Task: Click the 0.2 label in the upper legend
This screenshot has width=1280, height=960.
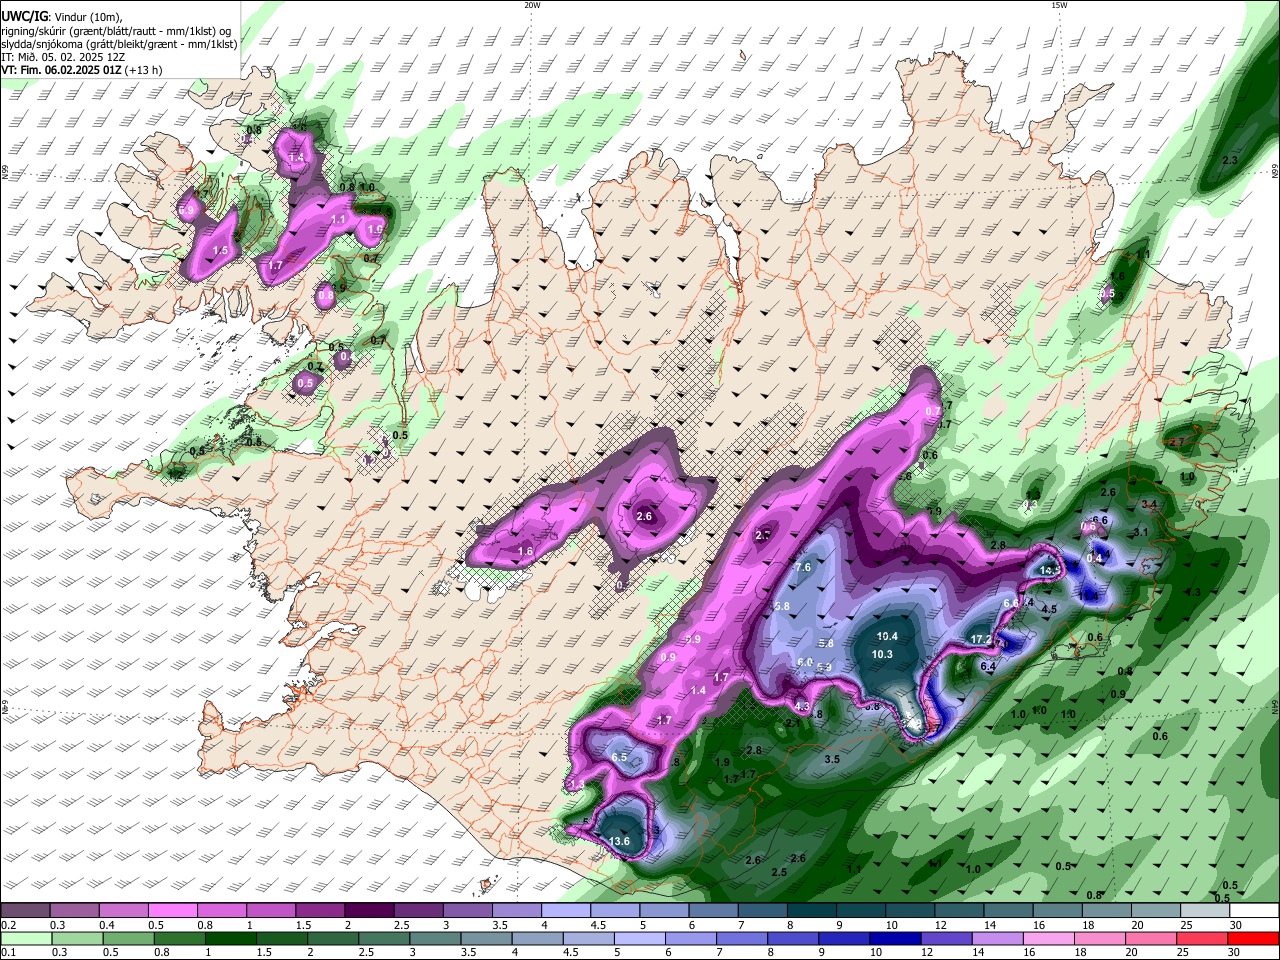Action: [7, 926]
